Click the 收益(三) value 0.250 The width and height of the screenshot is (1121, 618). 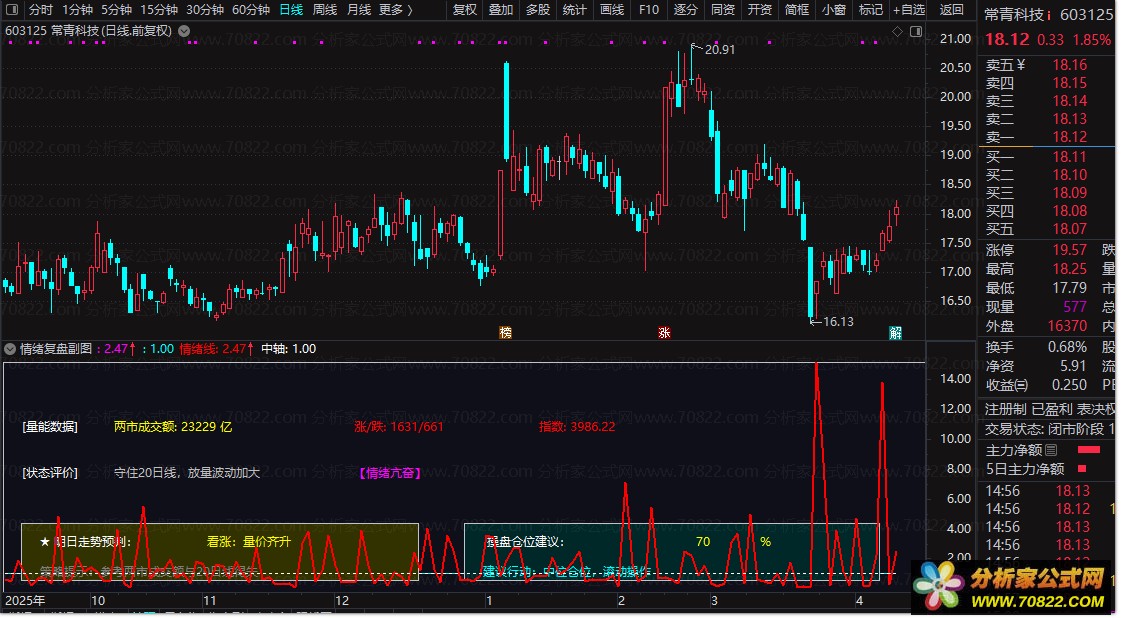[1070, 385]
